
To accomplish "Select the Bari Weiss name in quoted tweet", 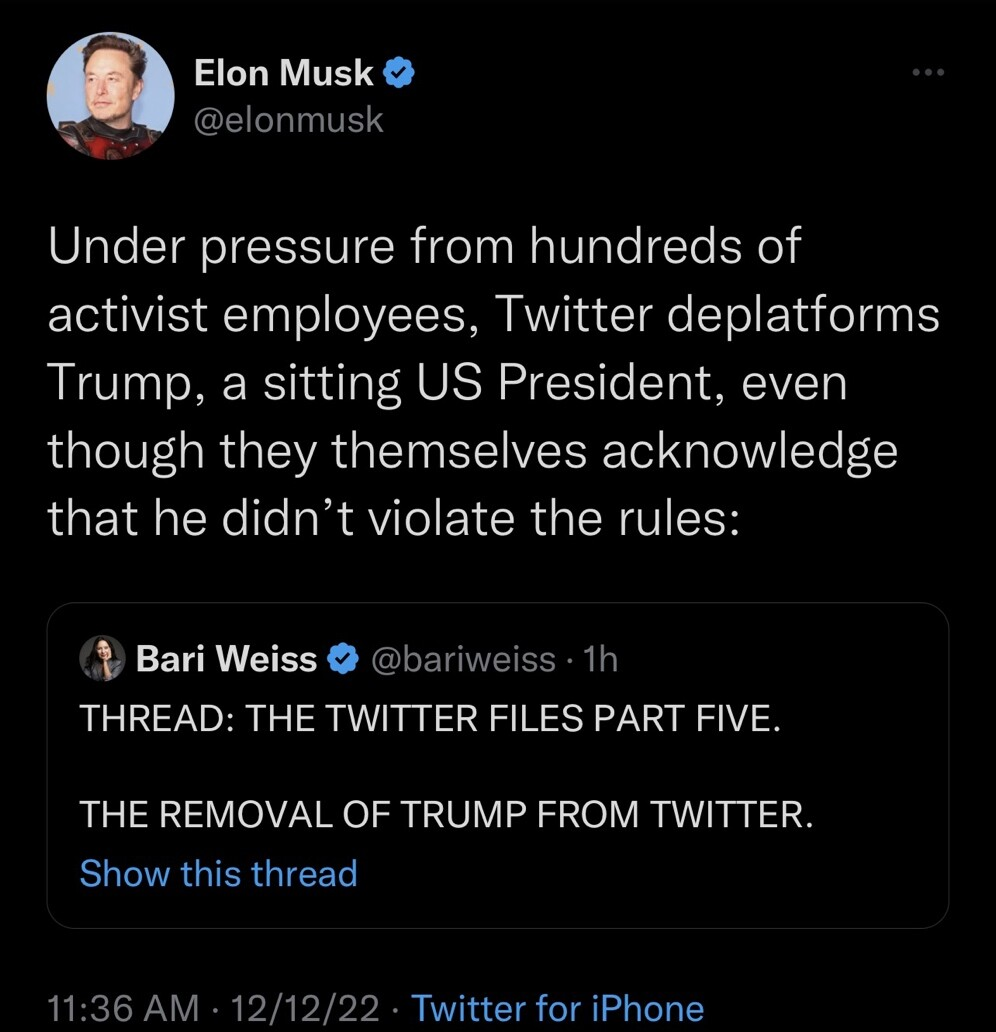I will 226,659.
